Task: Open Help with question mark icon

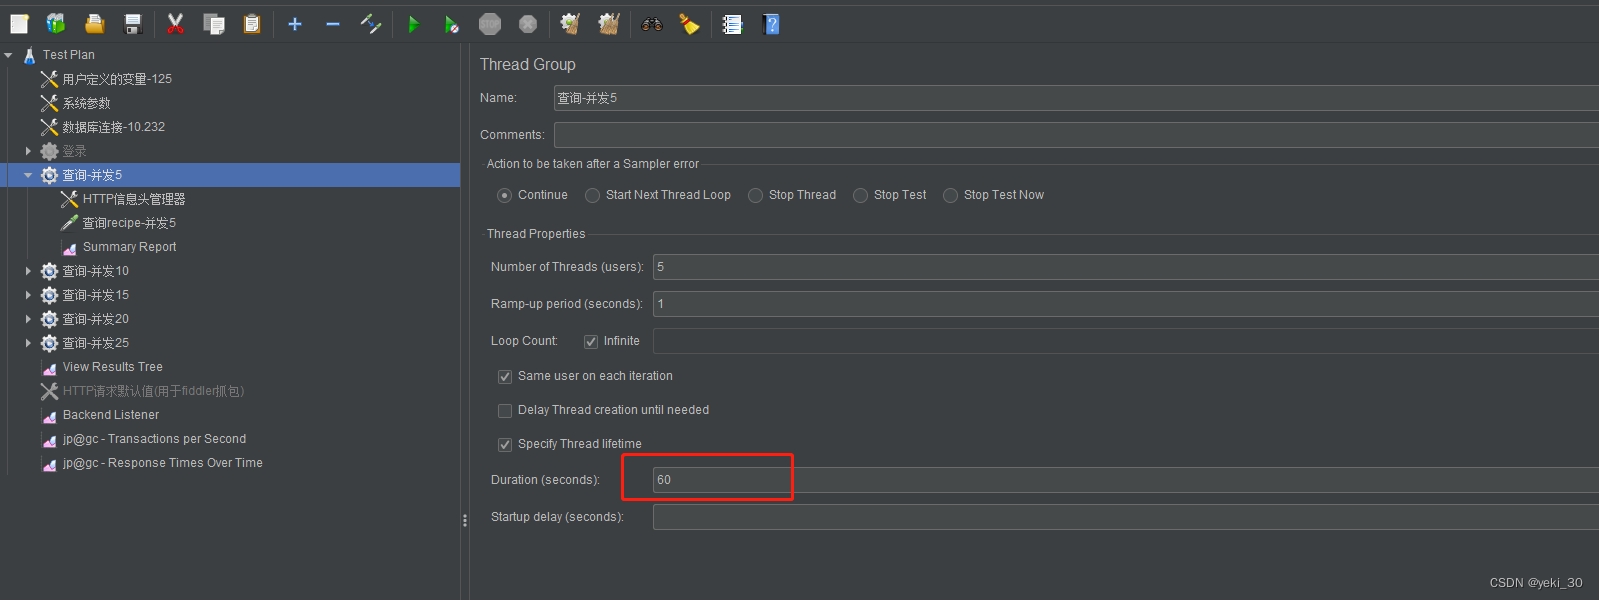Action: click(771, 24)
